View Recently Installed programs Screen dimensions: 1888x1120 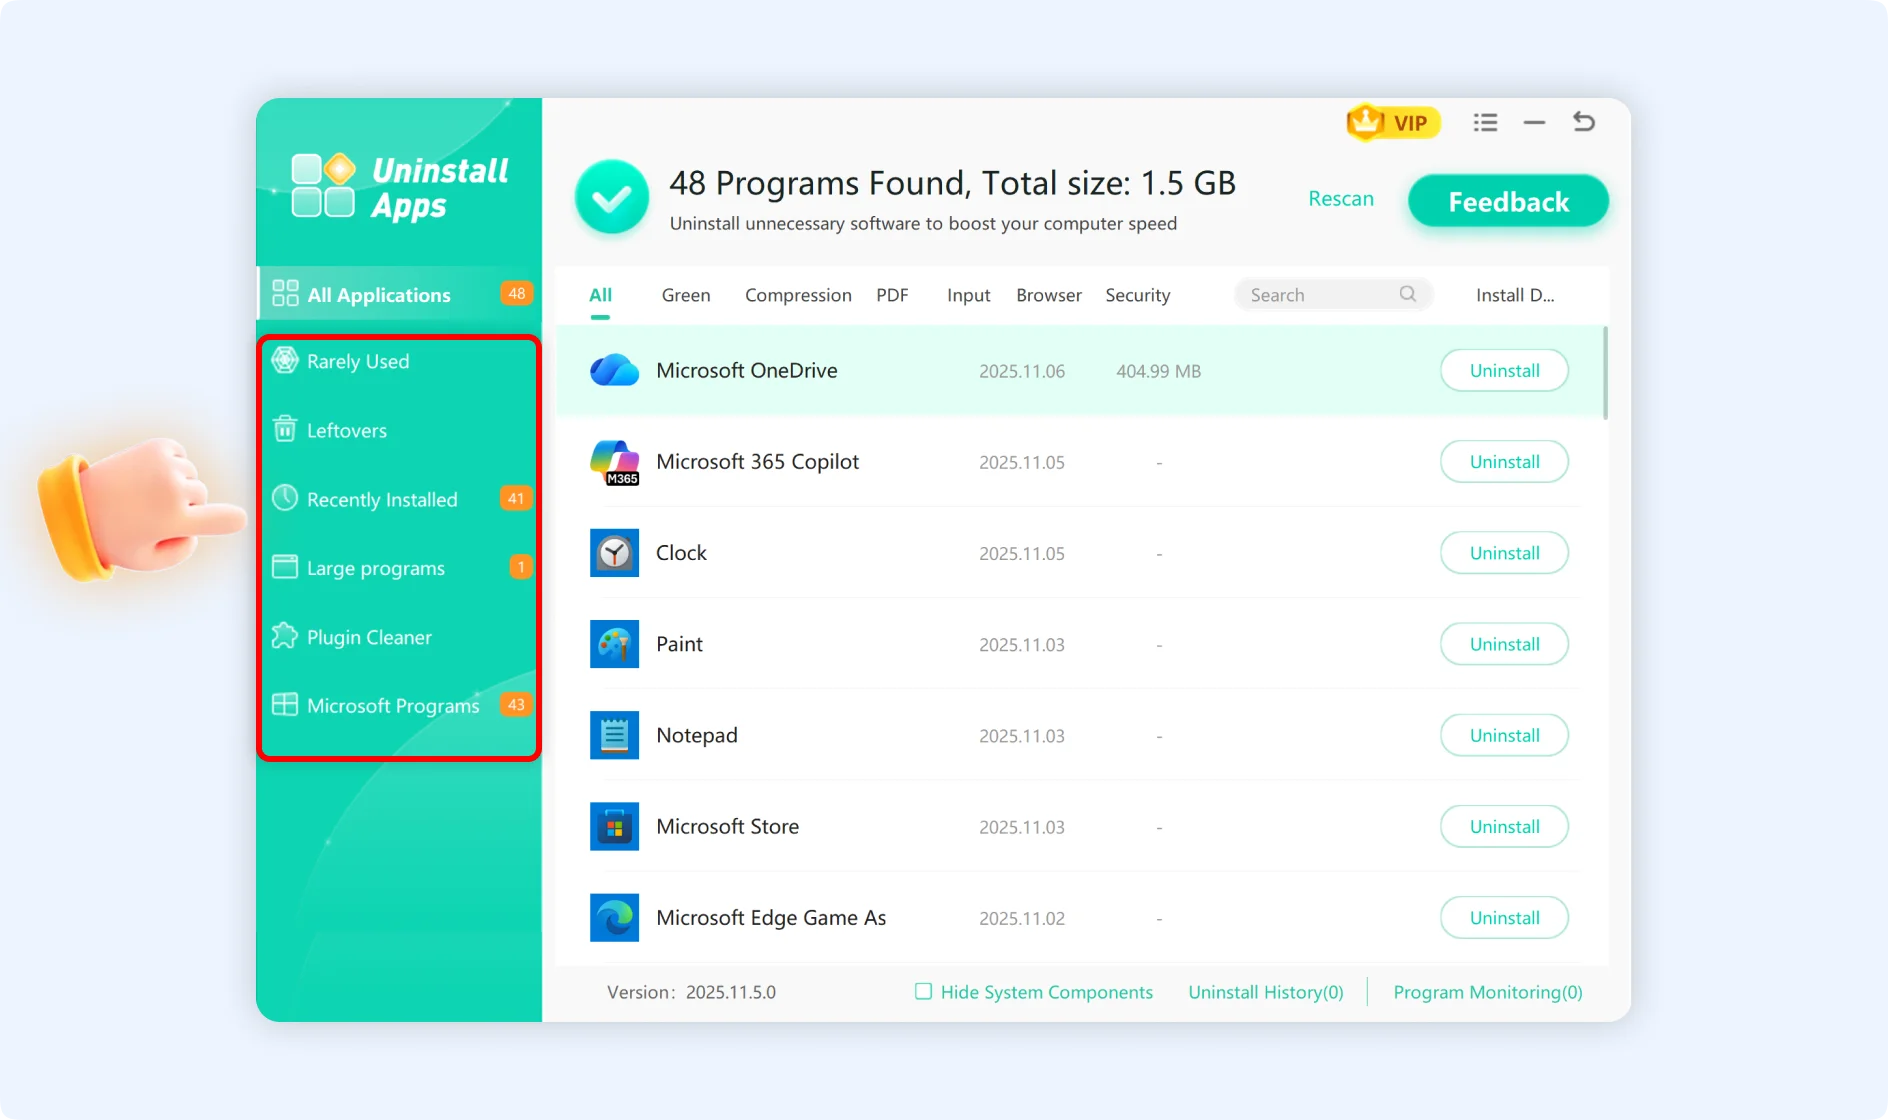point(284,498)
